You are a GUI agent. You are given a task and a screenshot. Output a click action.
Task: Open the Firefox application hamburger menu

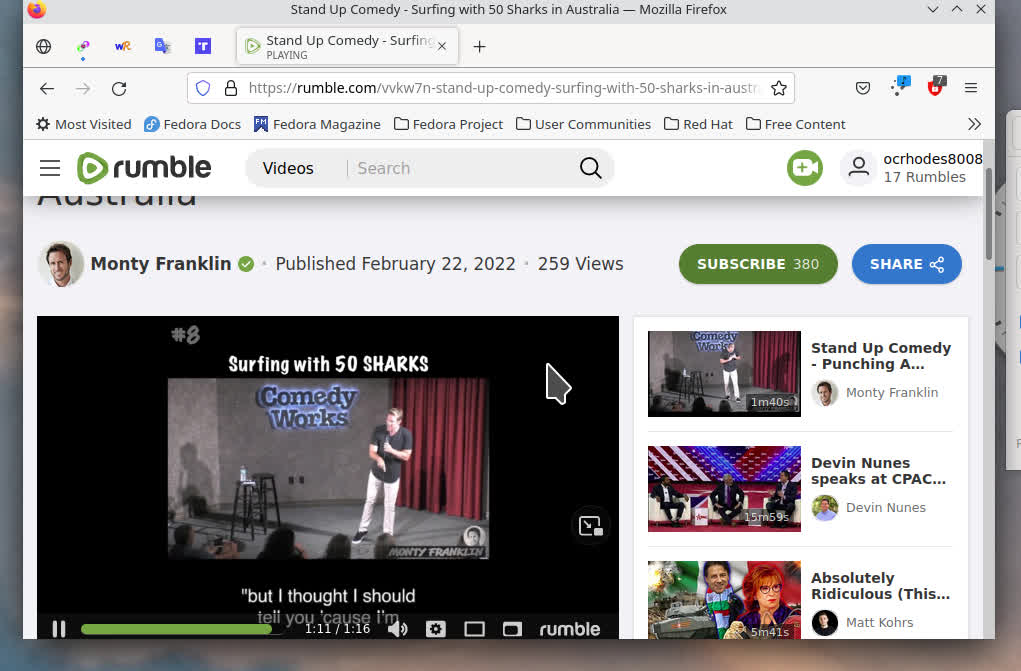(x=971, y=88)
